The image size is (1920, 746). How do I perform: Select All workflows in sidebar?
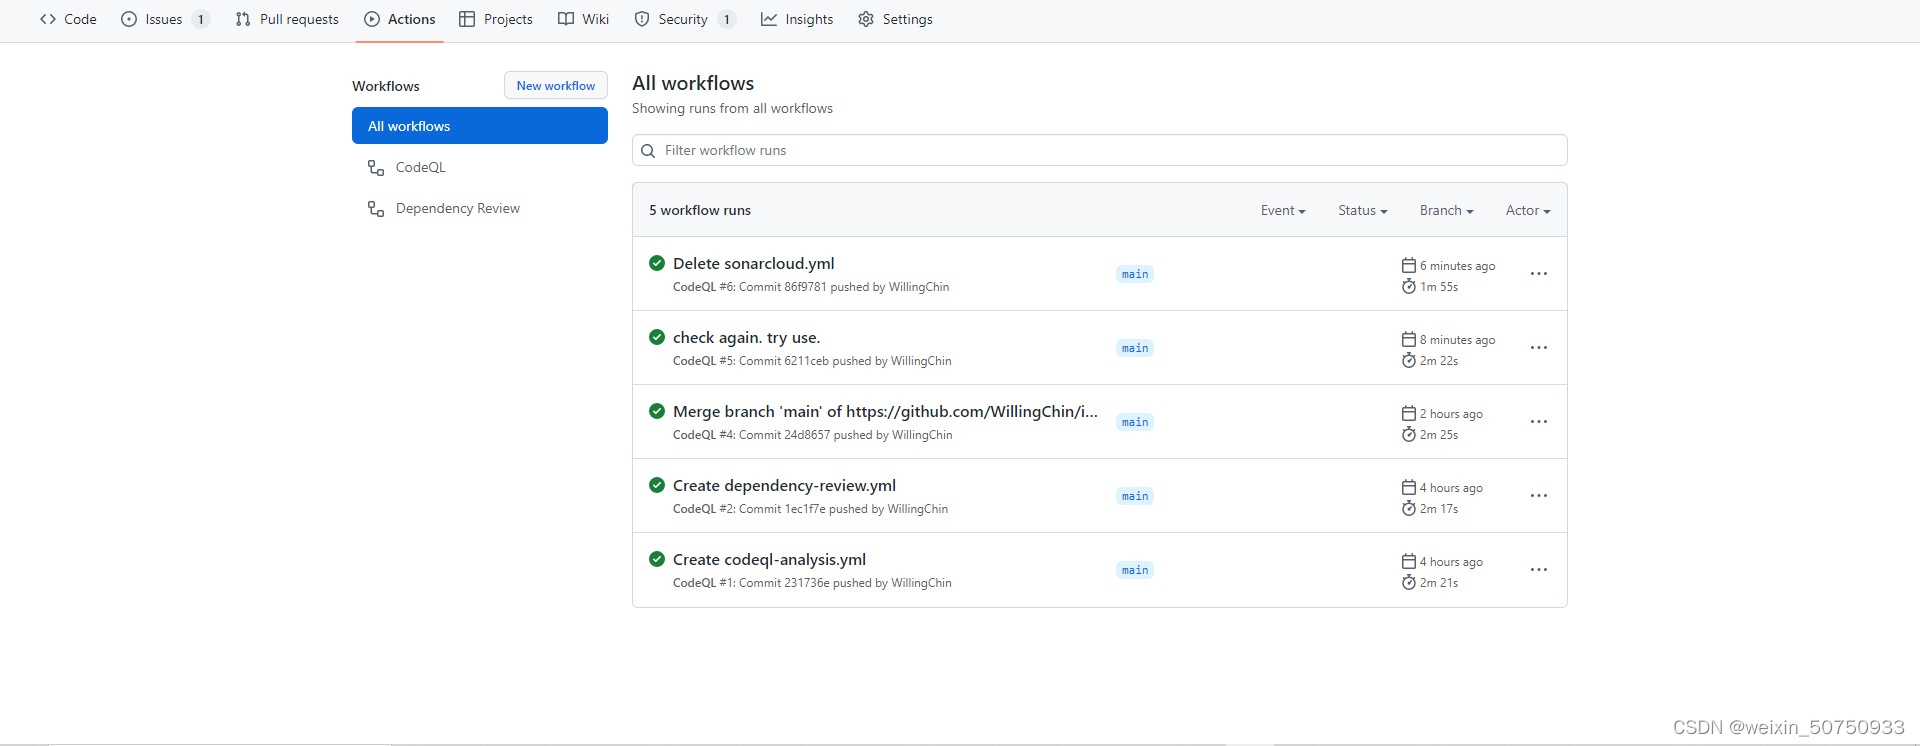(x=480, y=126)
